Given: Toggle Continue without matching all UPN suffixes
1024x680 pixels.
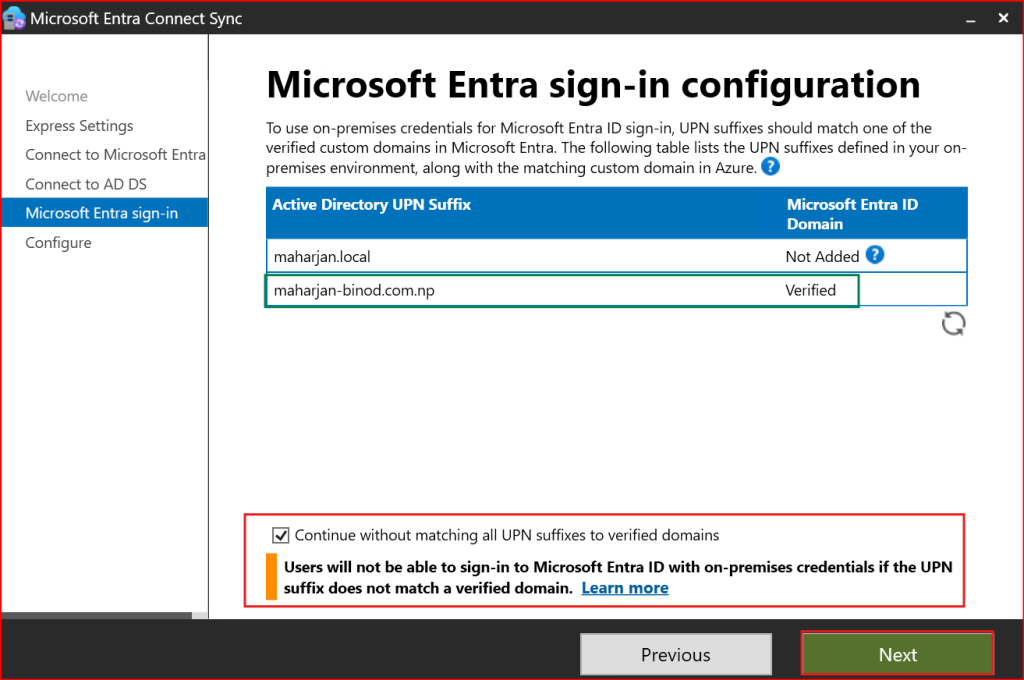Looking at the screenshot, I should (x=281, y=535).
